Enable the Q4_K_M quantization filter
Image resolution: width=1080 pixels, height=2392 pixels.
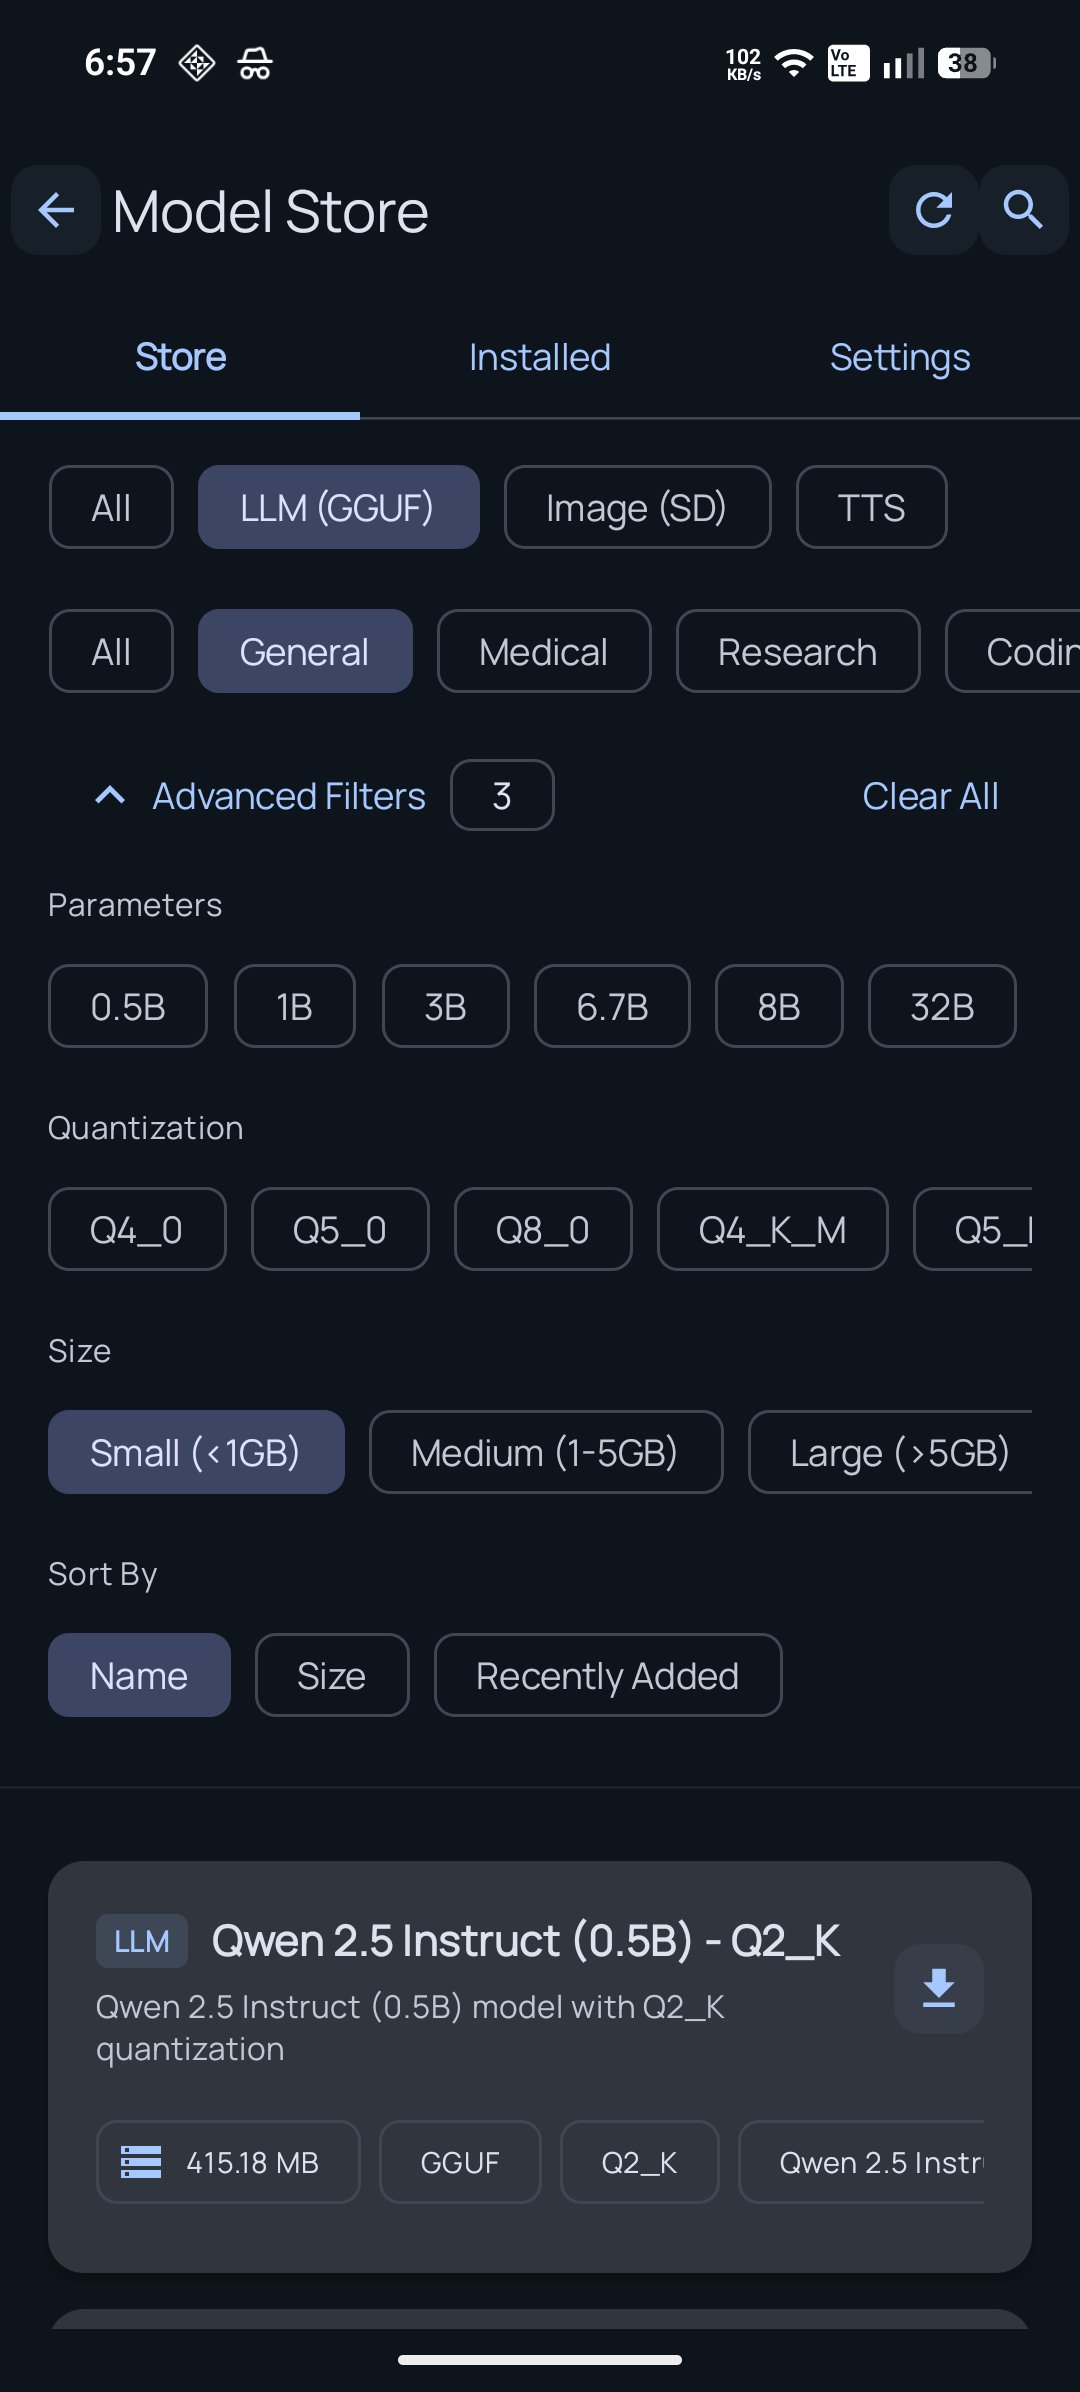coord(772,1229)
